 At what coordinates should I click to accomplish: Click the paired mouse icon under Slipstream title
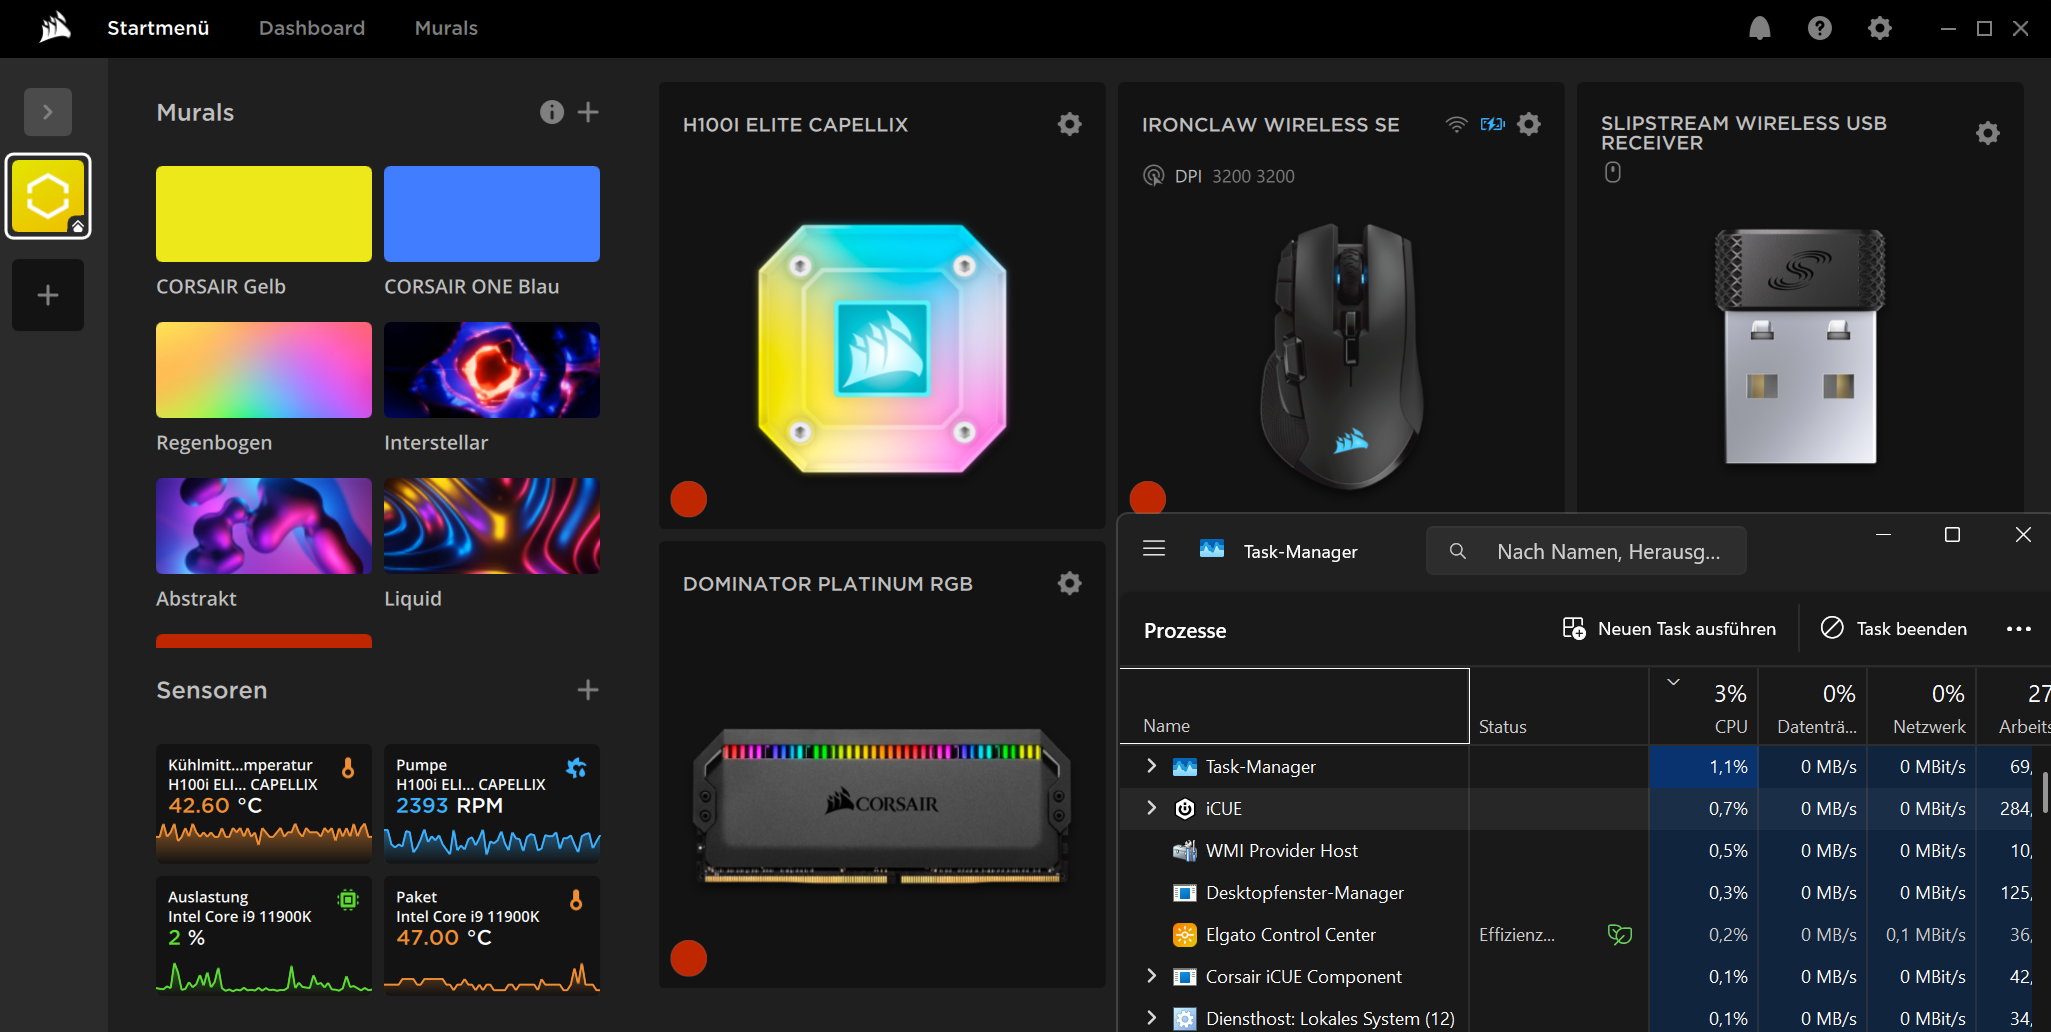[x=1613, y=172]
